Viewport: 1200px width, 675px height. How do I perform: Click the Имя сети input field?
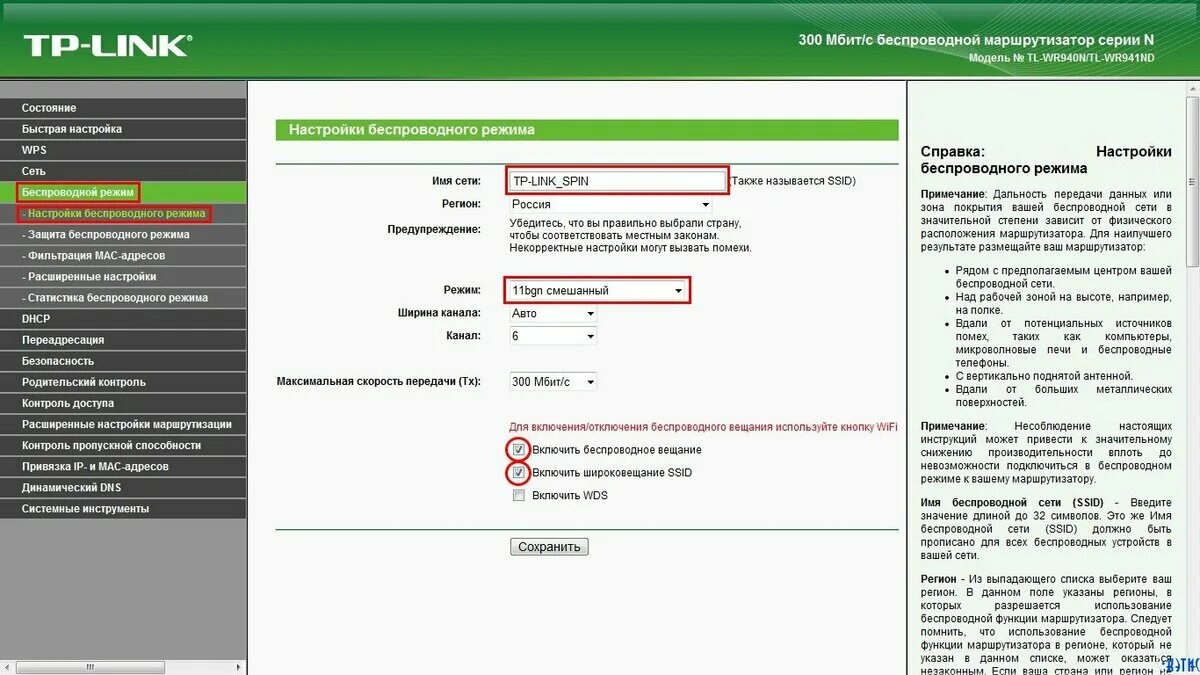tap(617, 181)
